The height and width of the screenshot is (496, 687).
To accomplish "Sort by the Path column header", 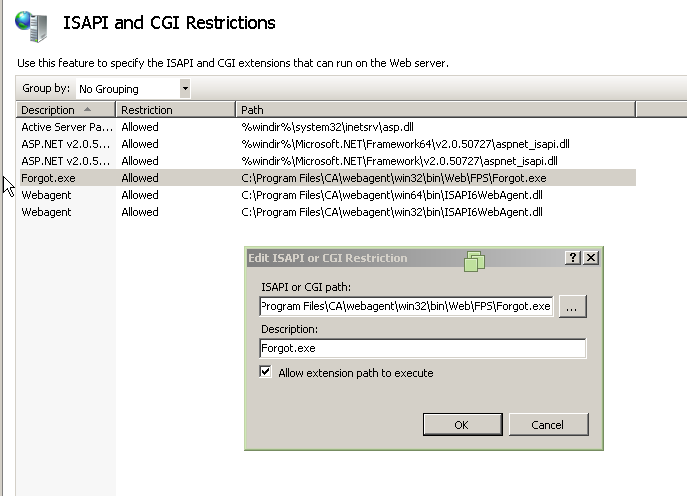I will point(436,110).
